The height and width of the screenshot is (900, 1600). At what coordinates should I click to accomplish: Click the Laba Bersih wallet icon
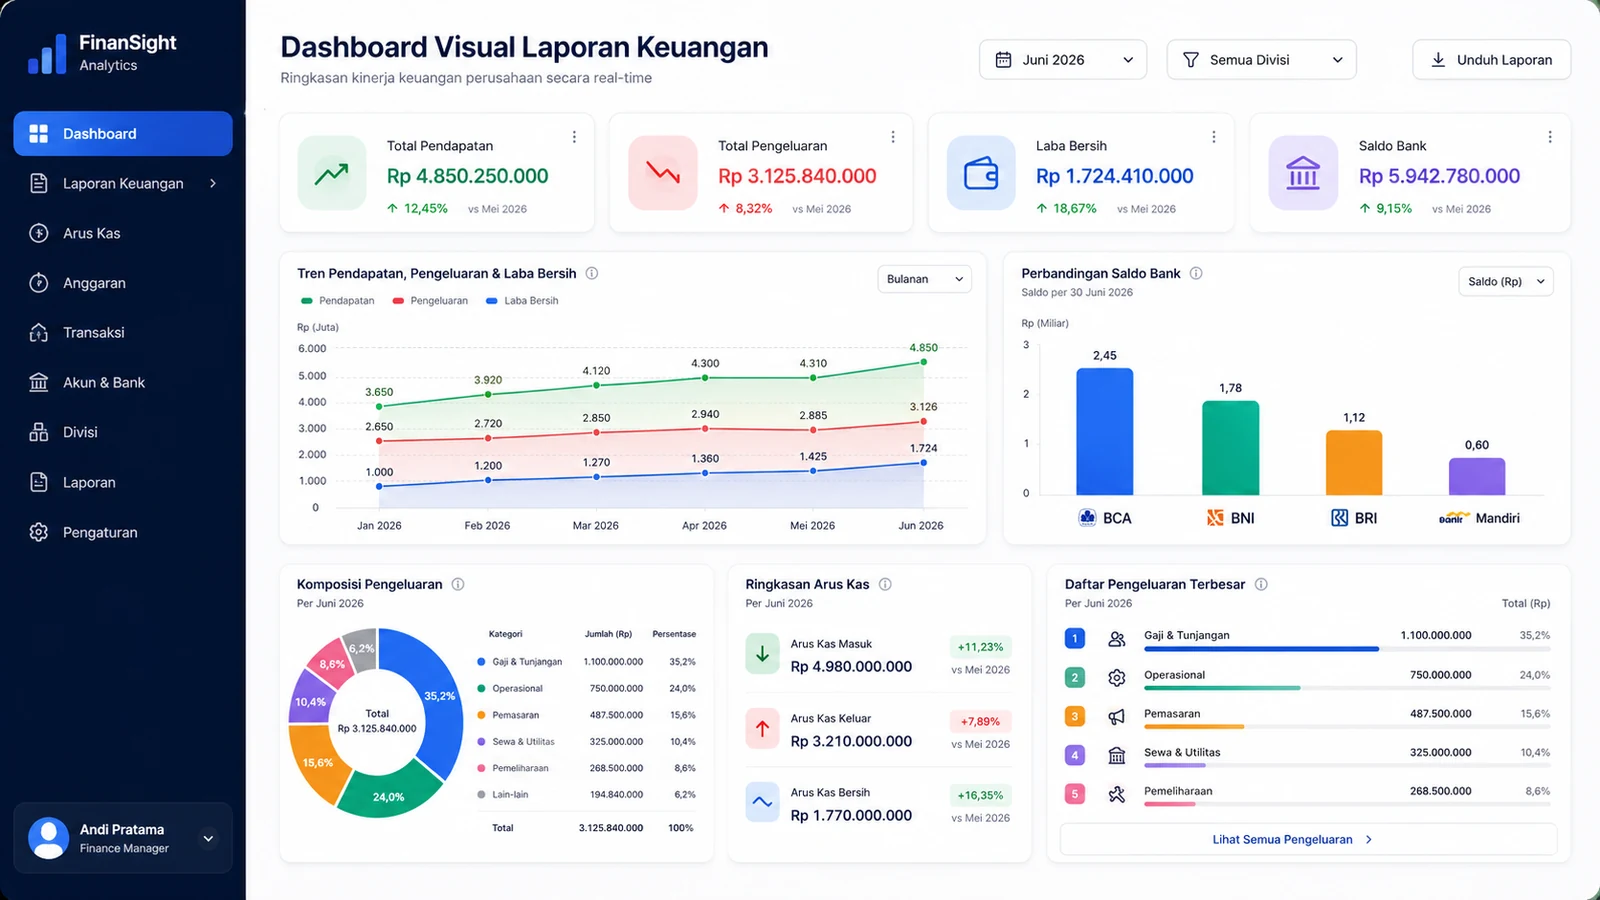[x=981, y=173]
